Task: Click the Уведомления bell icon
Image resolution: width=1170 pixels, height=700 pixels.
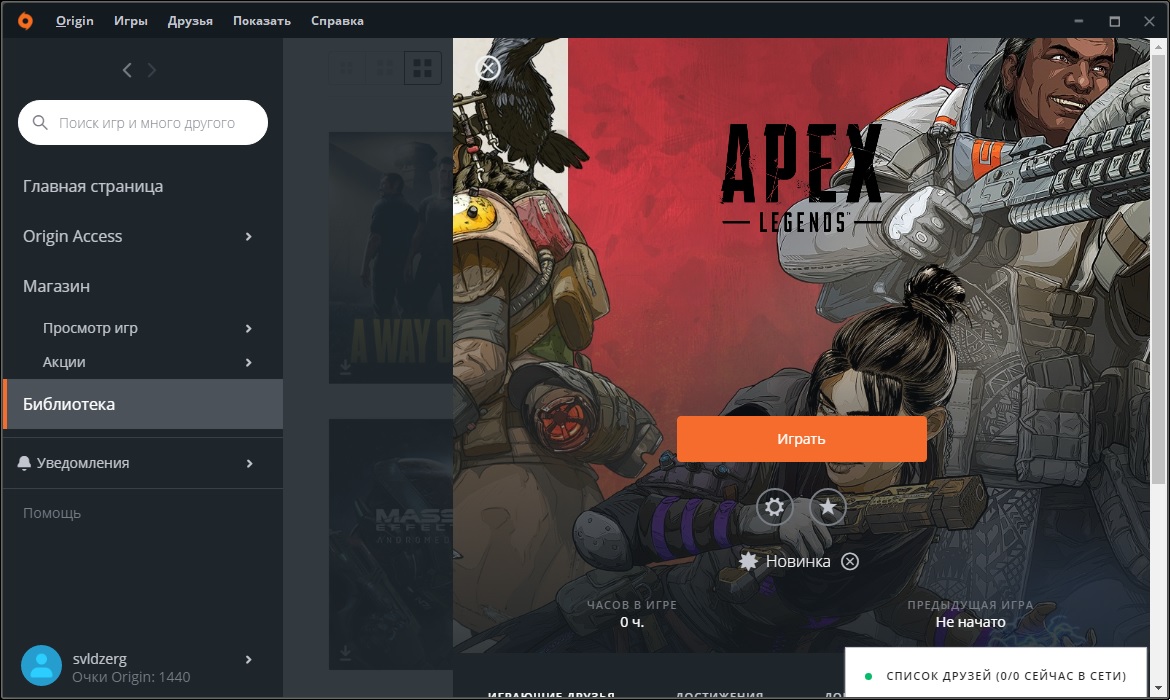Action: 24,463
